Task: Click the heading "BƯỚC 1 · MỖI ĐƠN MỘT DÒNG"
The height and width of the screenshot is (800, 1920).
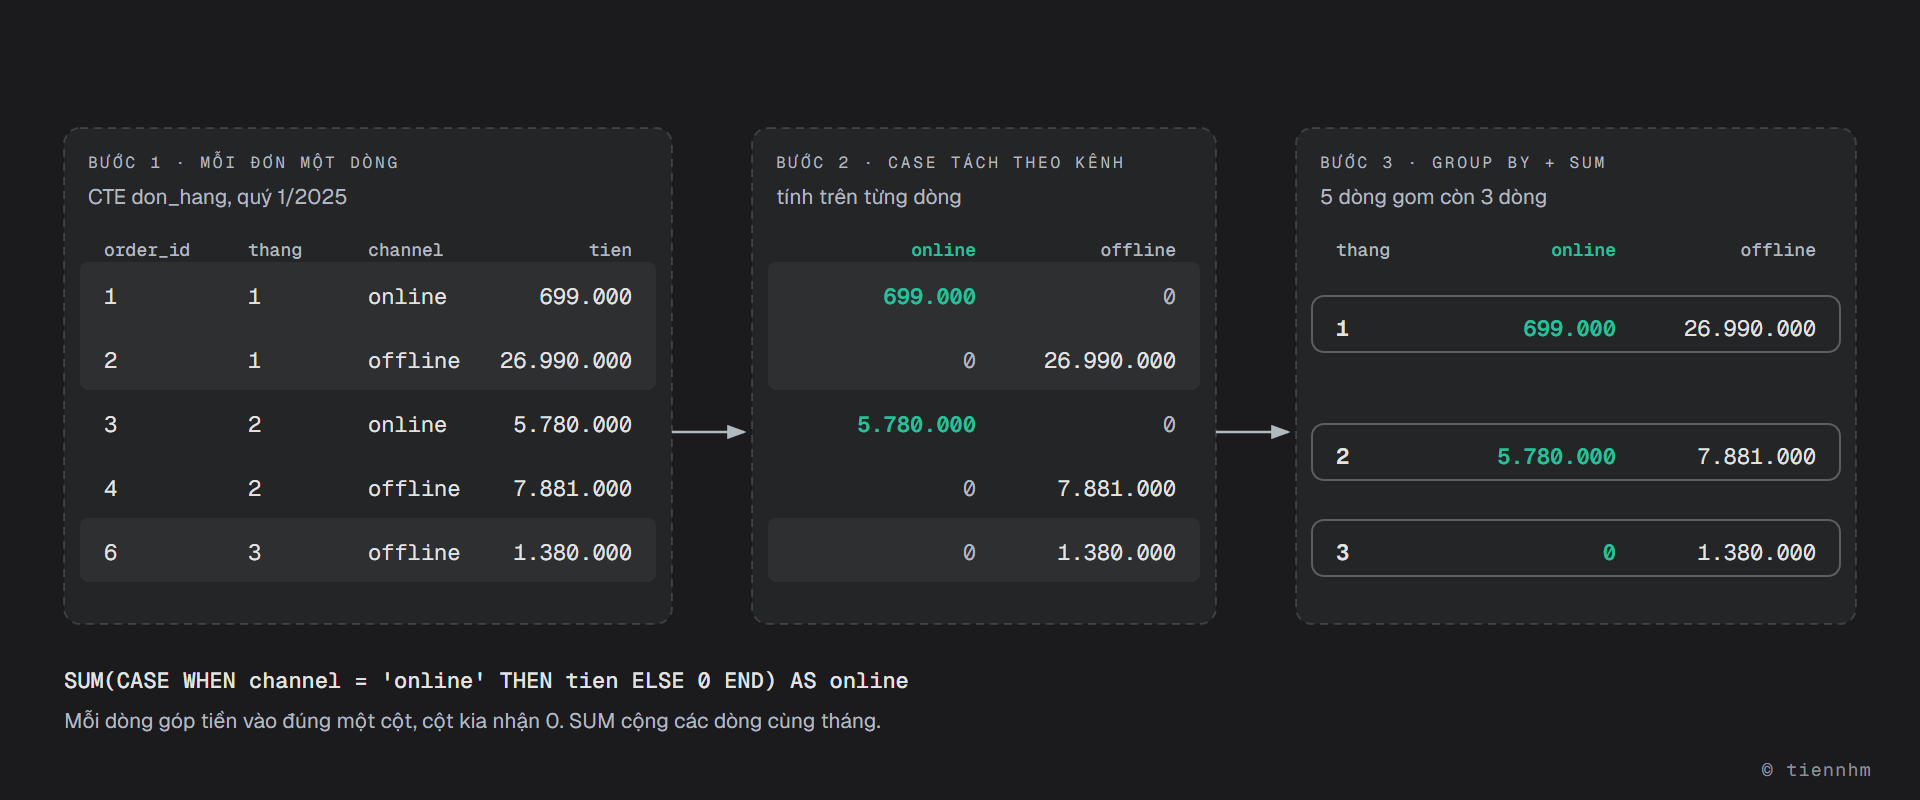Action: (243, 162)
